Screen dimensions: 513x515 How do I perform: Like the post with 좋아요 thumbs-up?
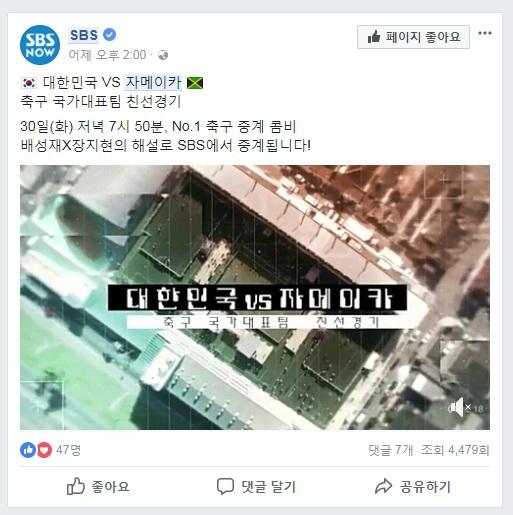point(98,486)
